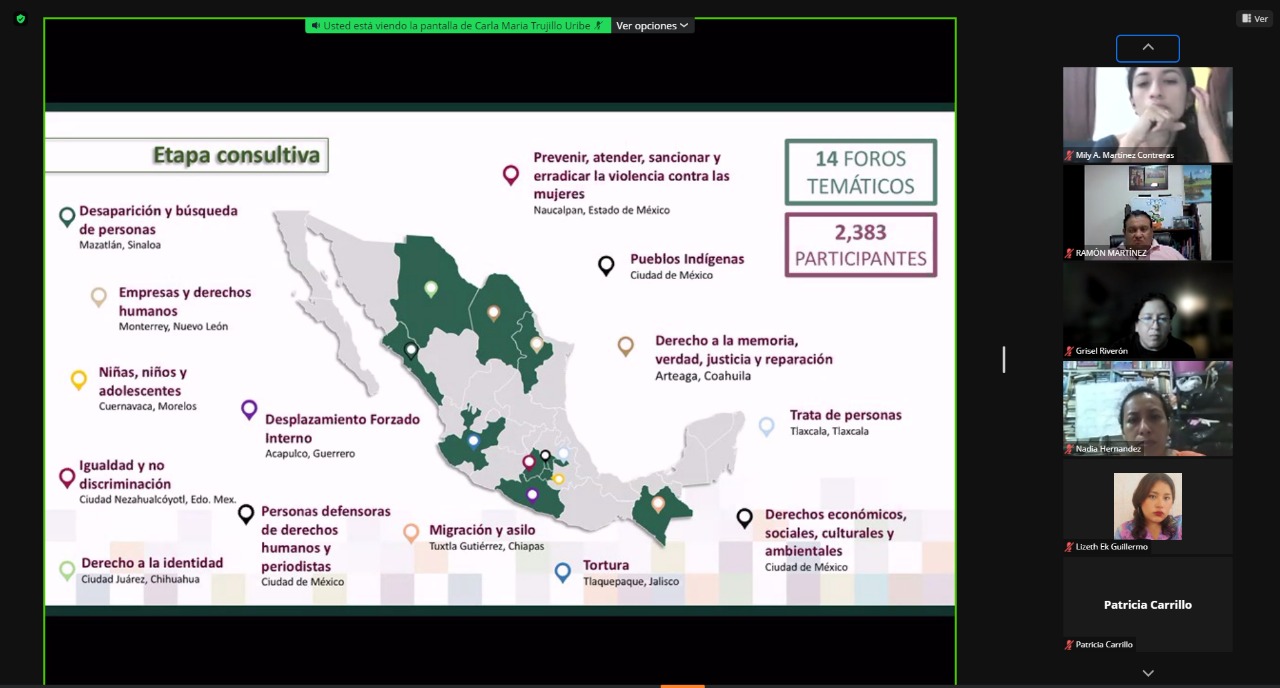Click the 14 FOROS TEMÁTICOS box
Viewport: 1280px width, 688px height.
pos(861,172)
